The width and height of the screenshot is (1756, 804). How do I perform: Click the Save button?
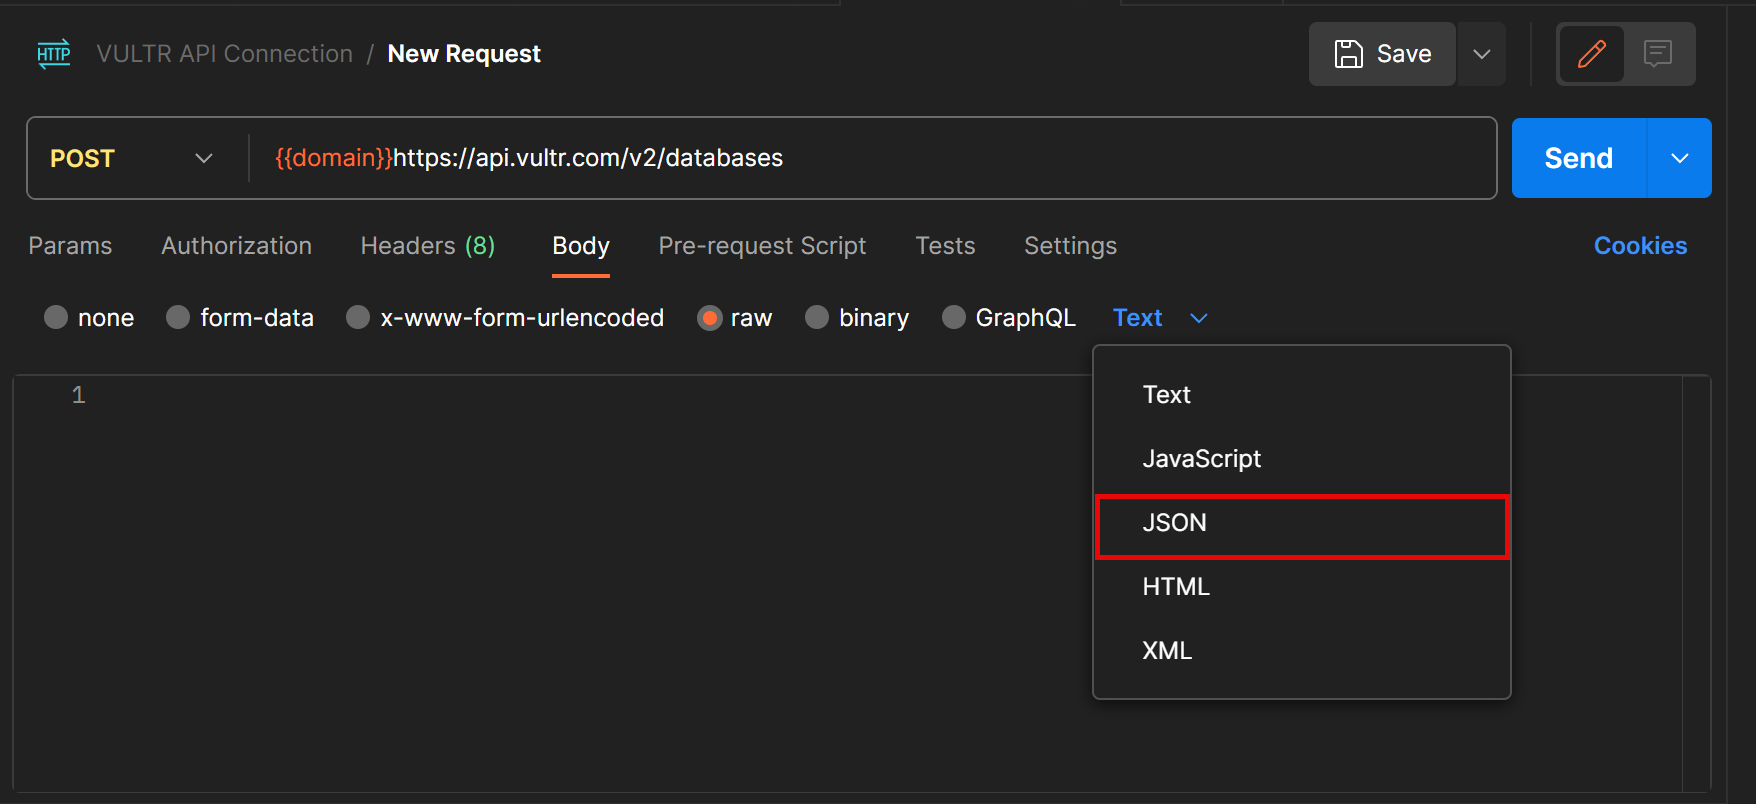coord(1382,54)
